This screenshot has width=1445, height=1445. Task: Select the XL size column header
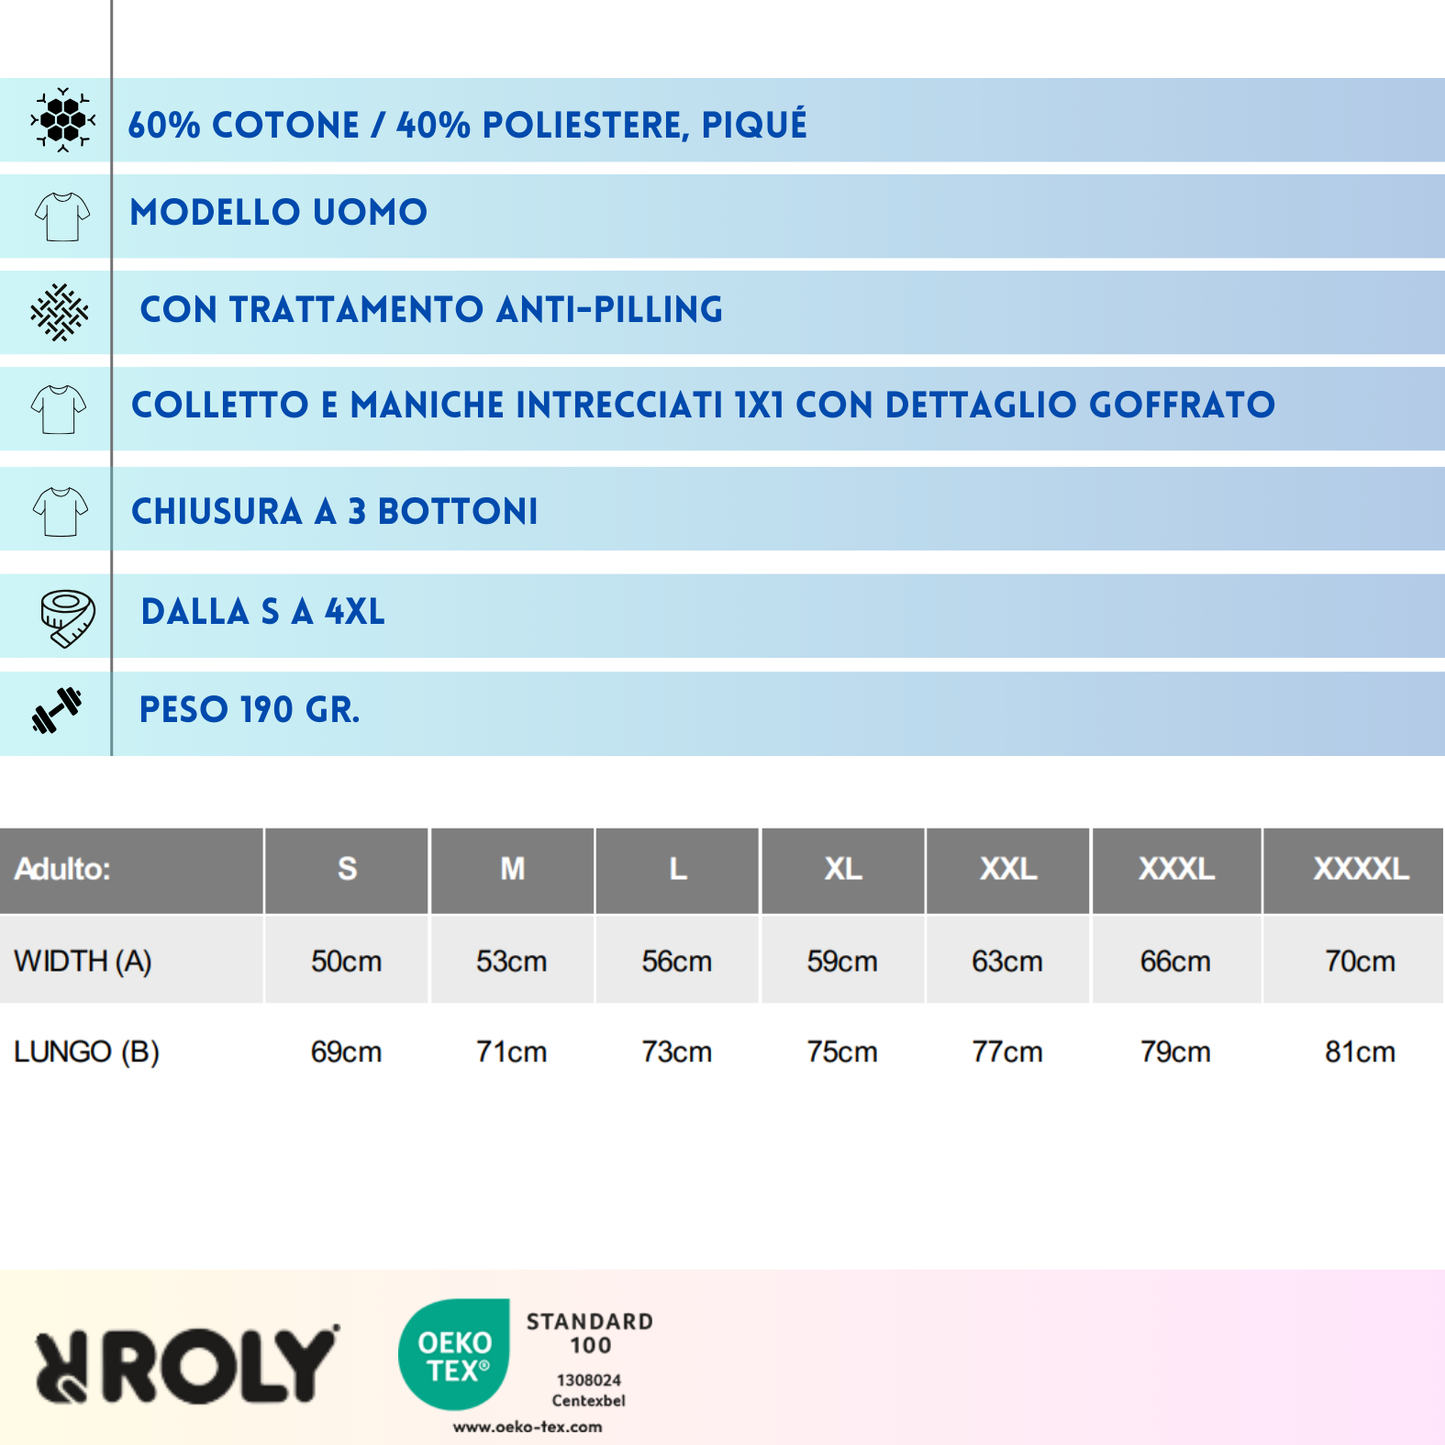point(843,869)
